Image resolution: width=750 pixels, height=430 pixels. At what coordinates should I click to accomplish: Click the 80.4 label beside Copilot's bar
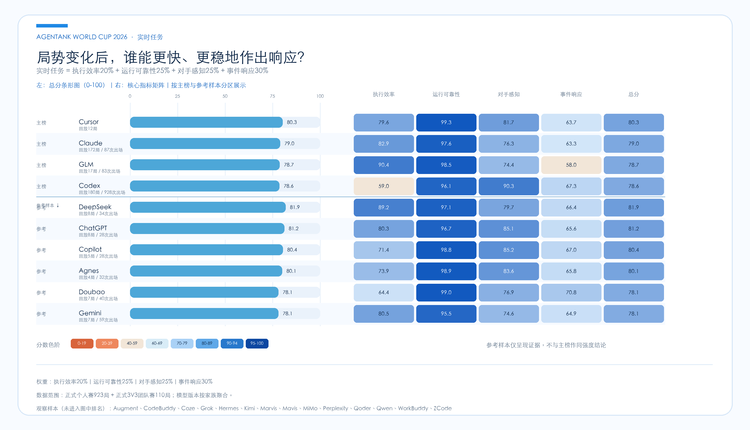click(292, 250)
